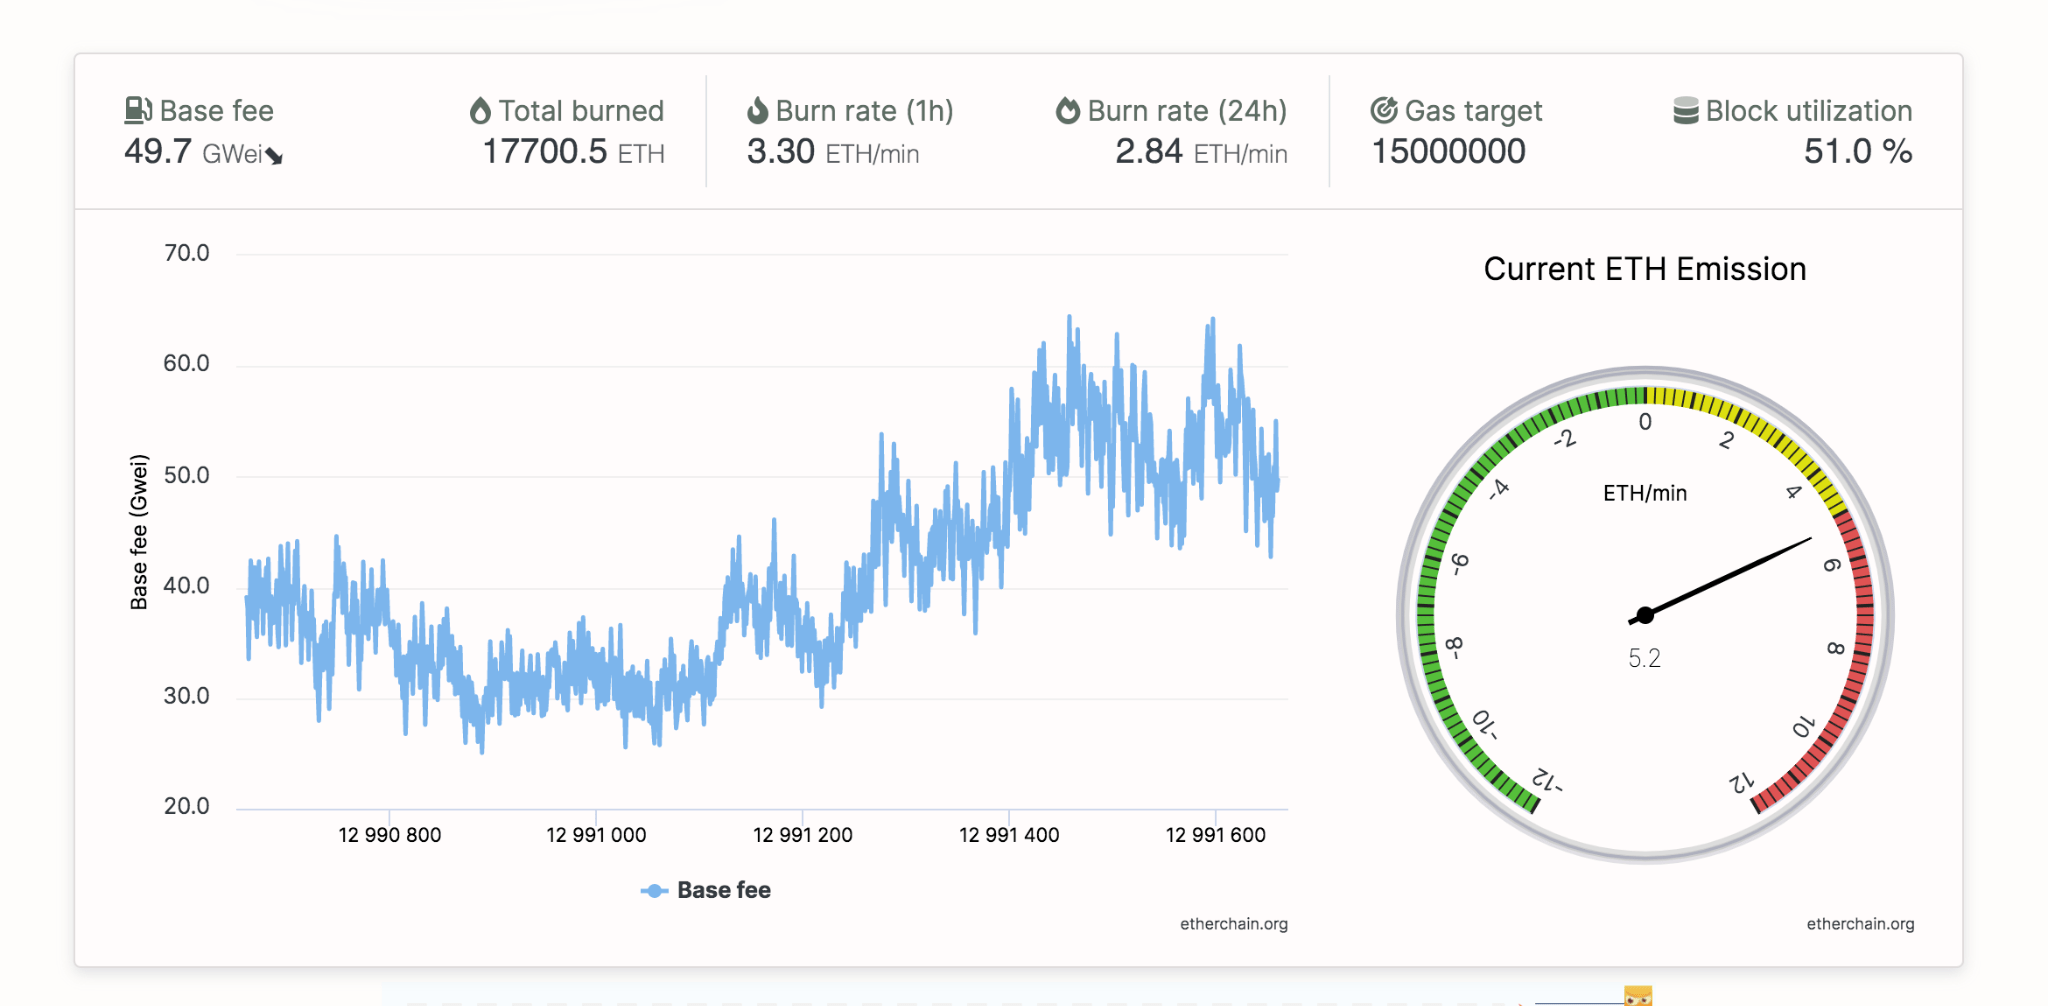The width and height of the screenshot is (2048, 1006).
Task: Click the positive 6 mark on the gauge
Action: point(1831,565)
